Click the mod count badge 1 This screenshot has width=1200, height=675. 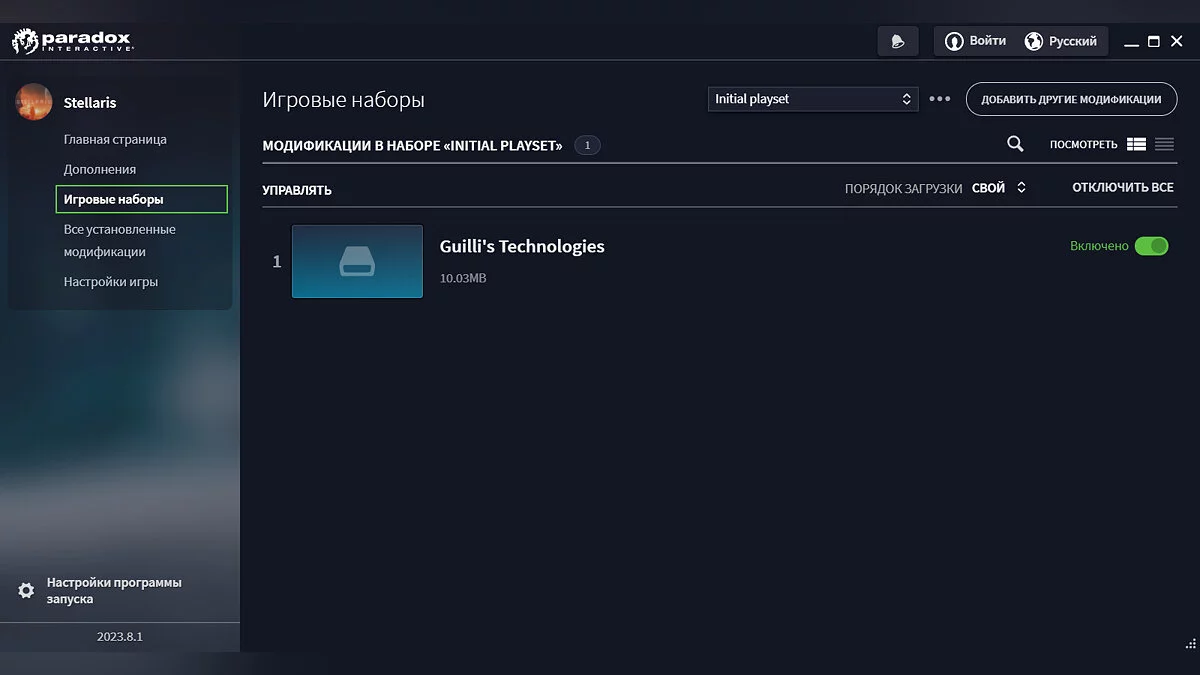[587, 145]
